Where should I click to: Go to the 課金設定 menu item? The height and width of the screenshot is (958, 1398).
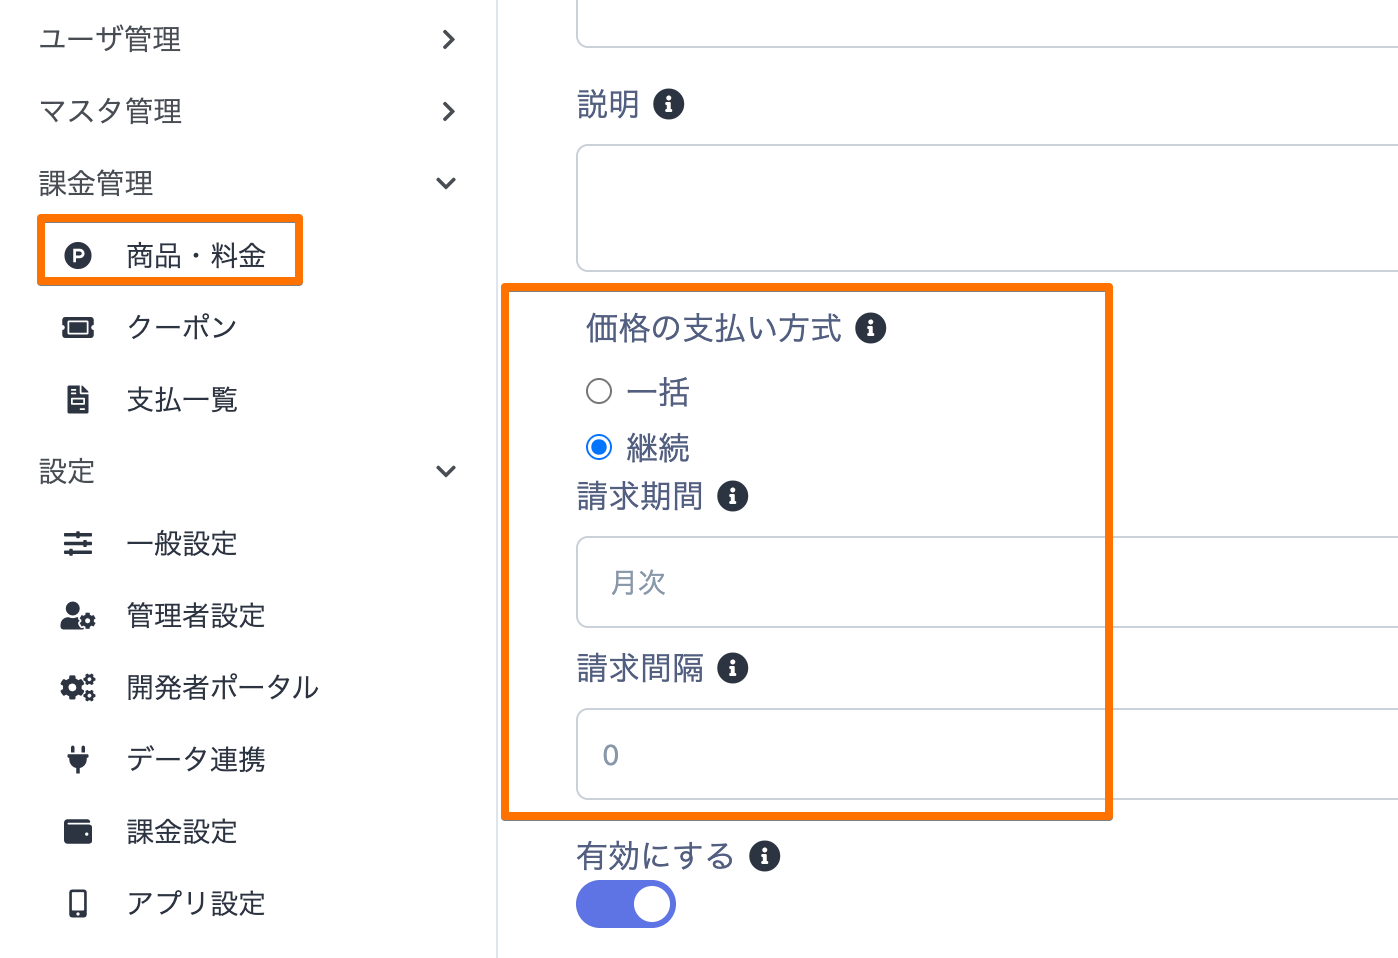click(x=182, y=832)
